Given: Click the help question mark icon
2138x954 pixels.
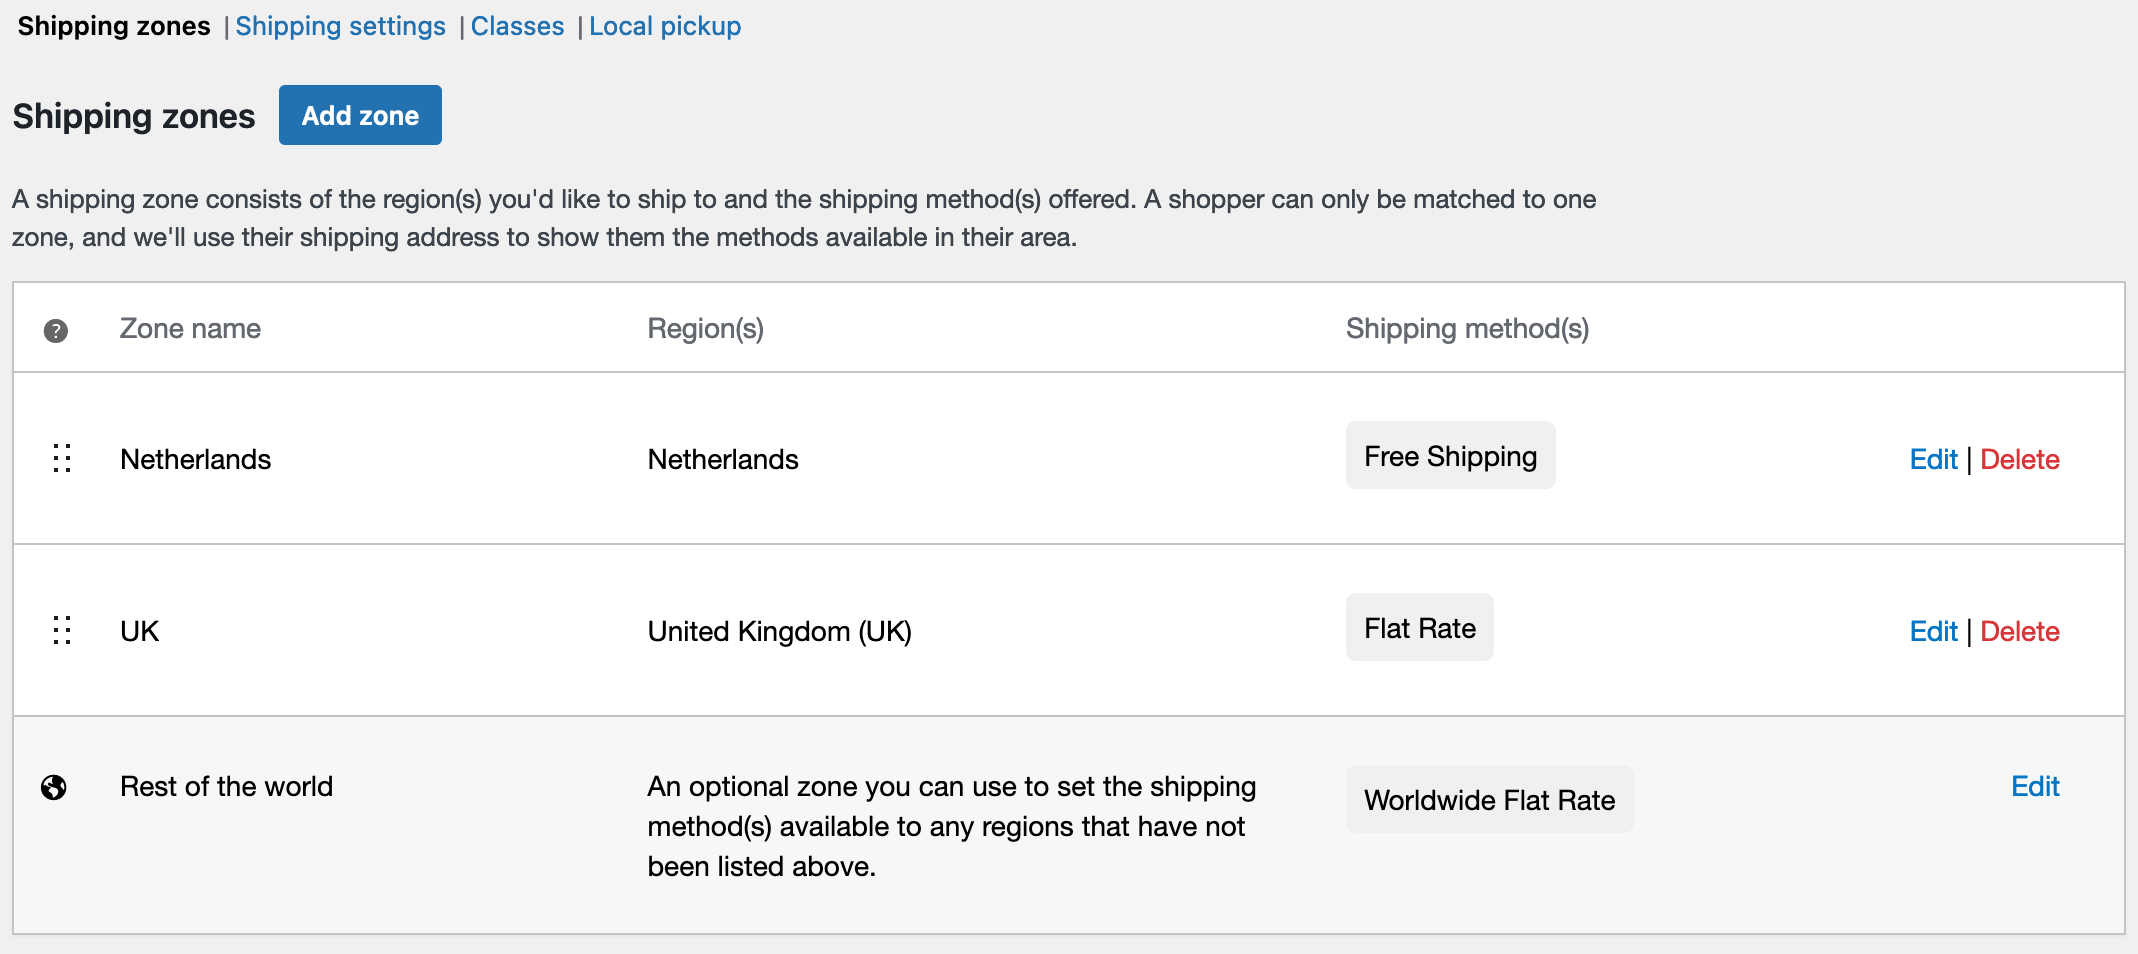Looking at the screenshot, I should (x=56, y=330).
